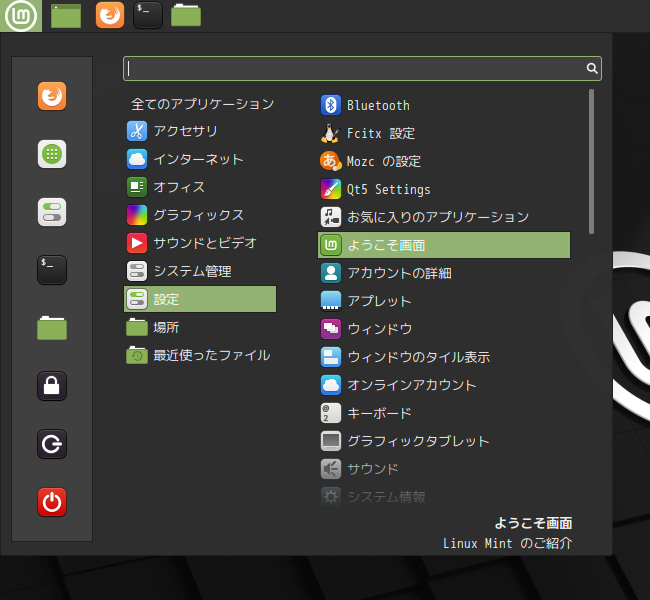Open サウンドとビデオ category
The height and width of the screenshot is (600, 650).
click(200, 243)
